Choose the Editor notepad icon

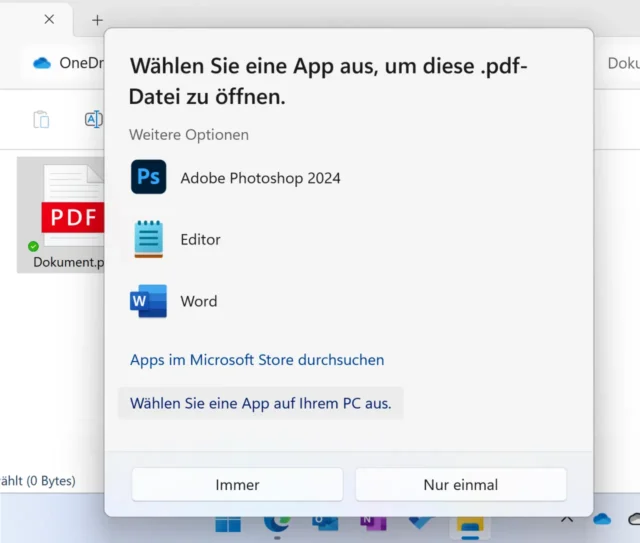coord(149,240)
